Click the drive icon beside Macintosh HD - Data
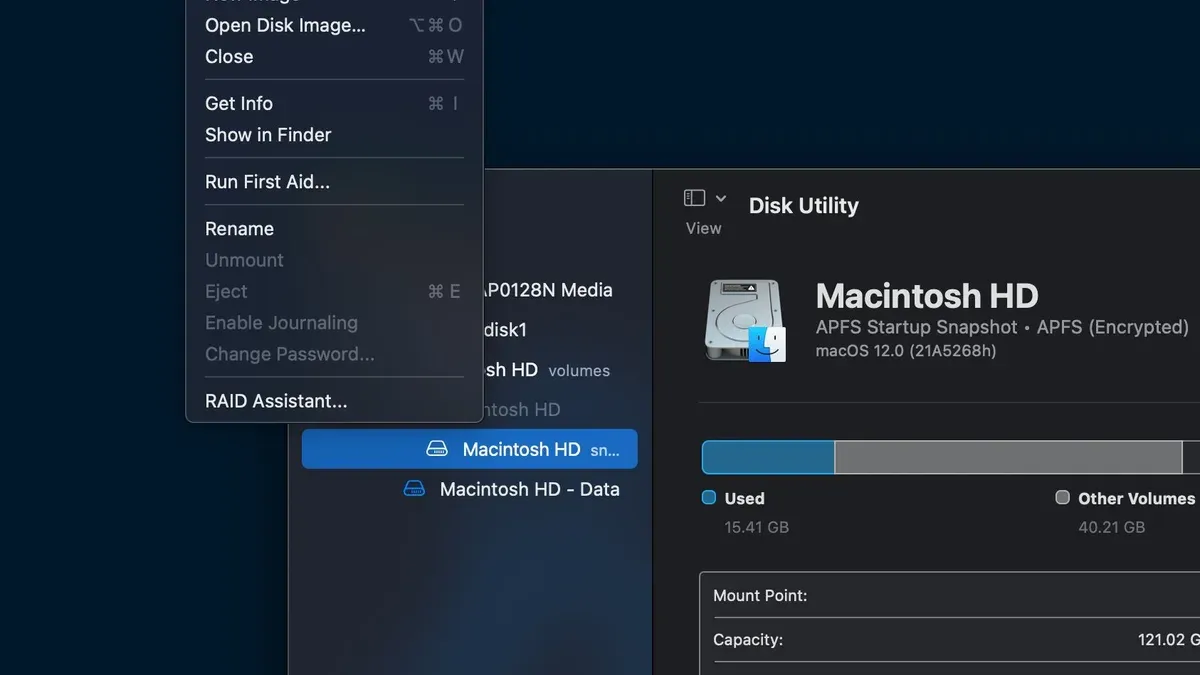Image resolution: width=1200 pixels, height=675 pixels. (414, 489)
